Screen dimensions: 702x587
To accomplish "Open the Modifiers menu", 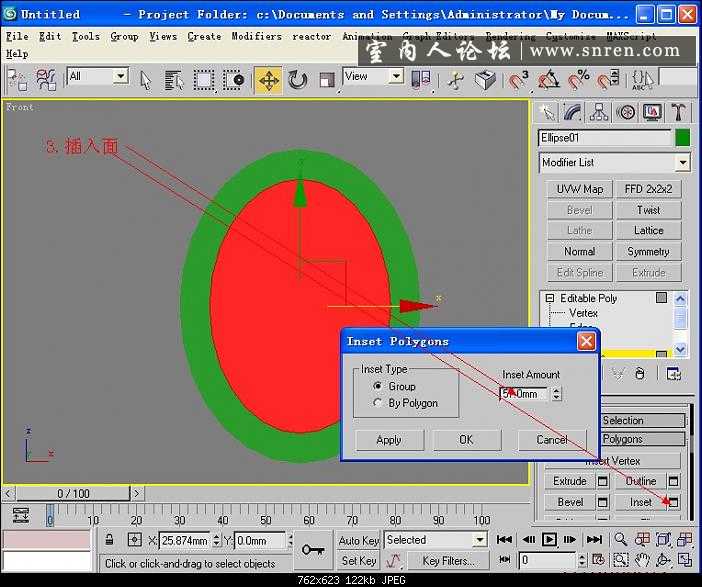I will pyautogui.click(x=257, y=37).
